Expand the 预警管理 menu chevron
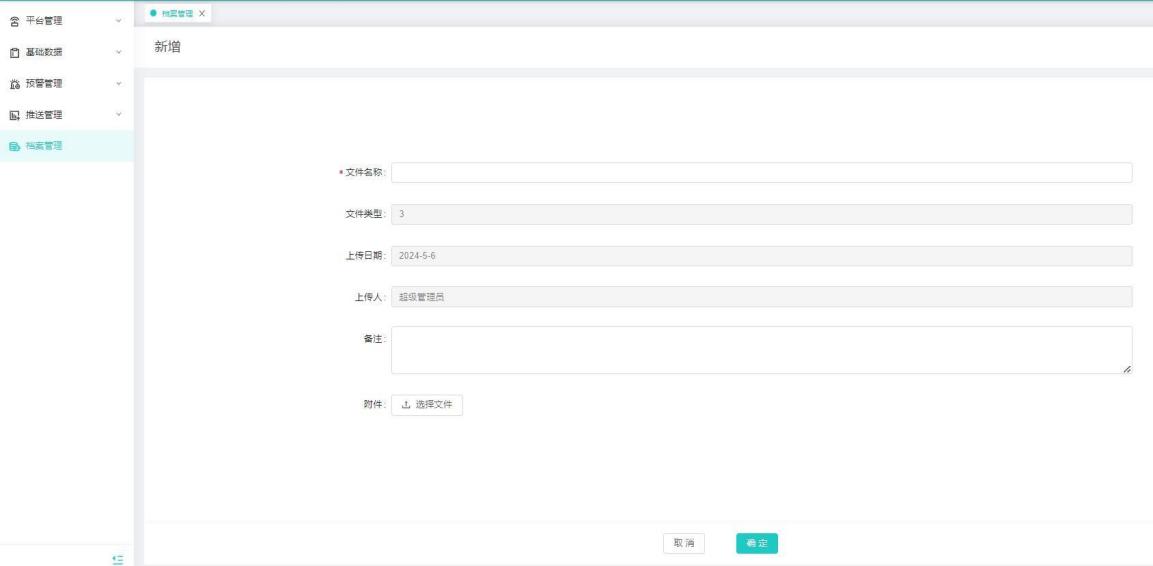The image size is (1153, 566). pos(119,83)
